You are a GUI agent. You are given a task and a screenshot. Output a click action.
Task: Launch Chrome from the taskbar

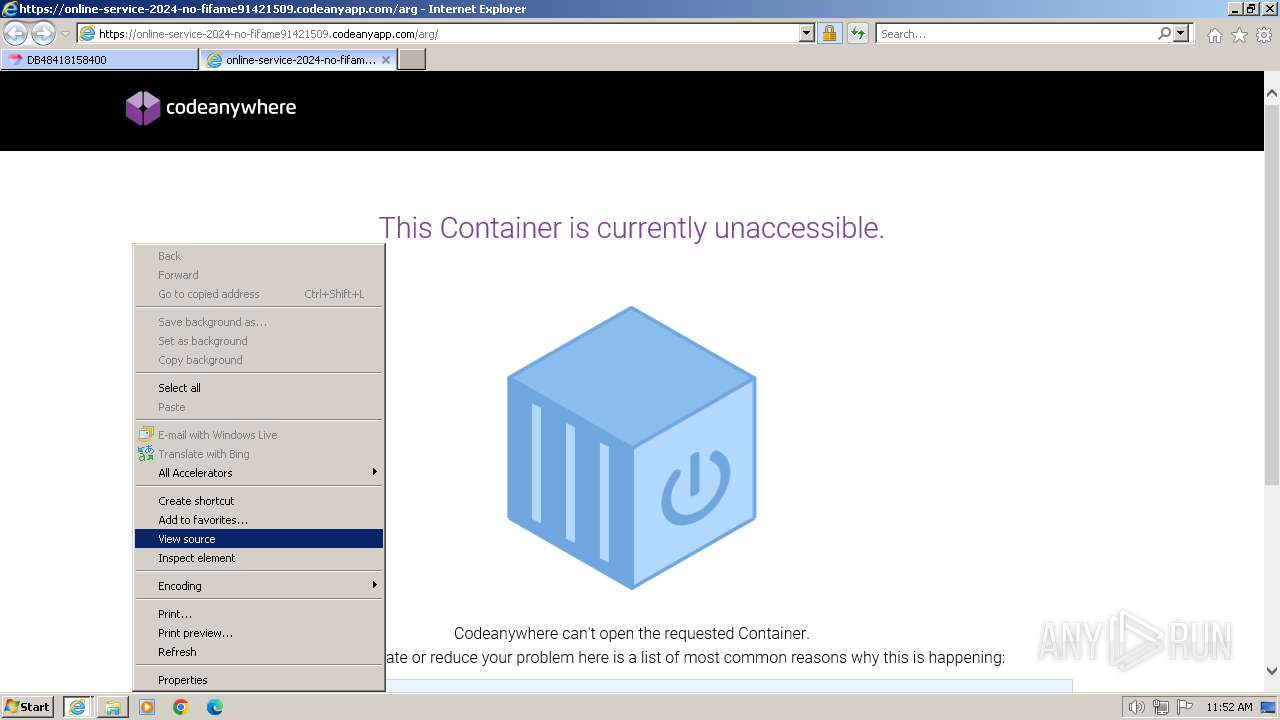click(x=181, y=707)
